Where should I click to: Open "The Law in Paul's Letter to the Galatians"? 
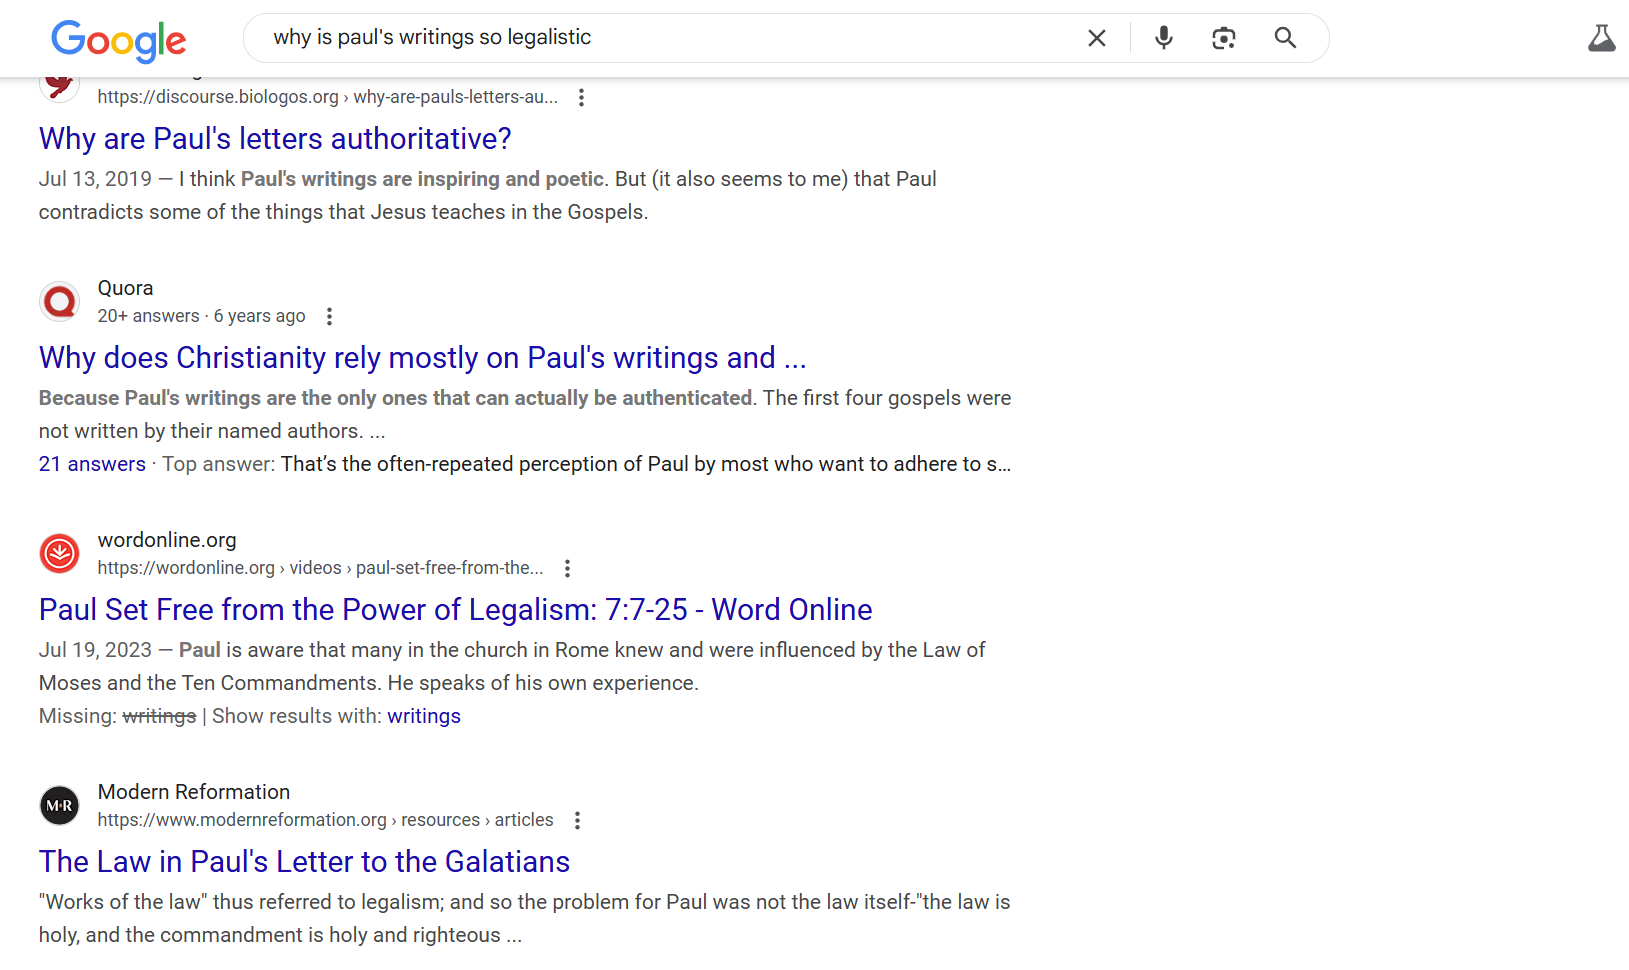304,861
